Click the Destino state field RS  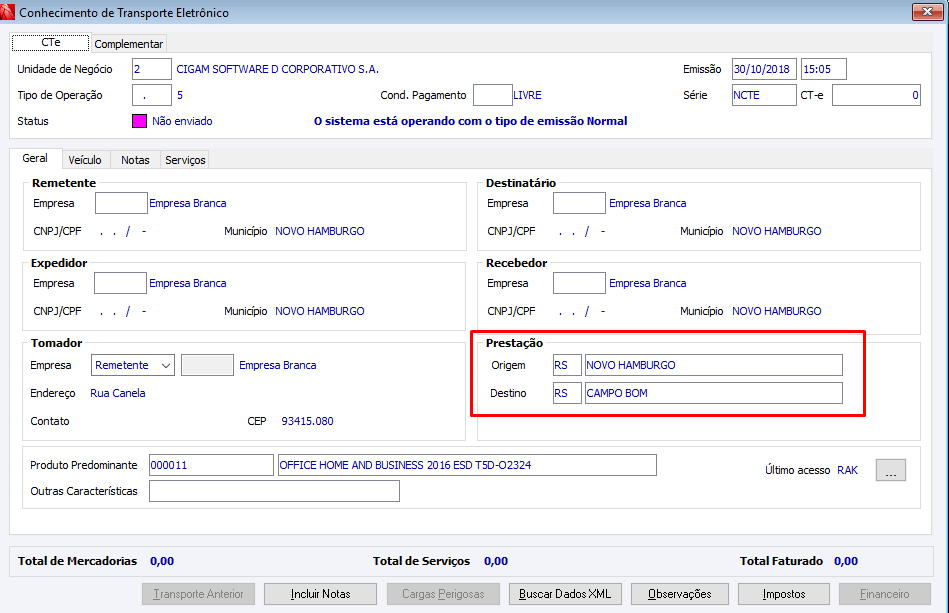[x=567, y=393]
